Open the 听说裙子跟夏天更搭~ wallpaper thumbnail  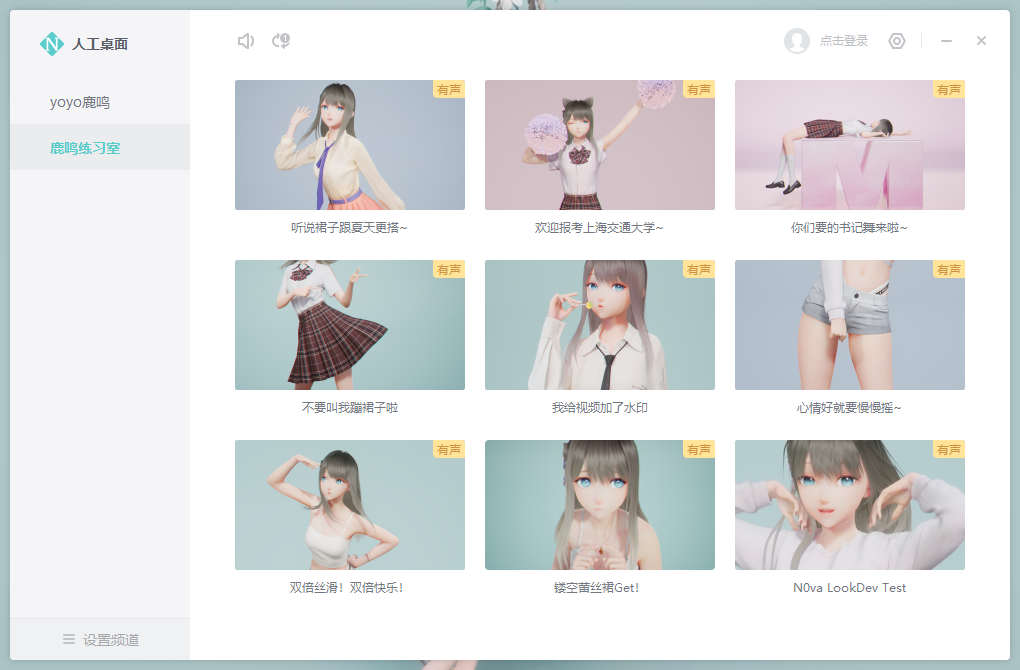tap(350, 145)
